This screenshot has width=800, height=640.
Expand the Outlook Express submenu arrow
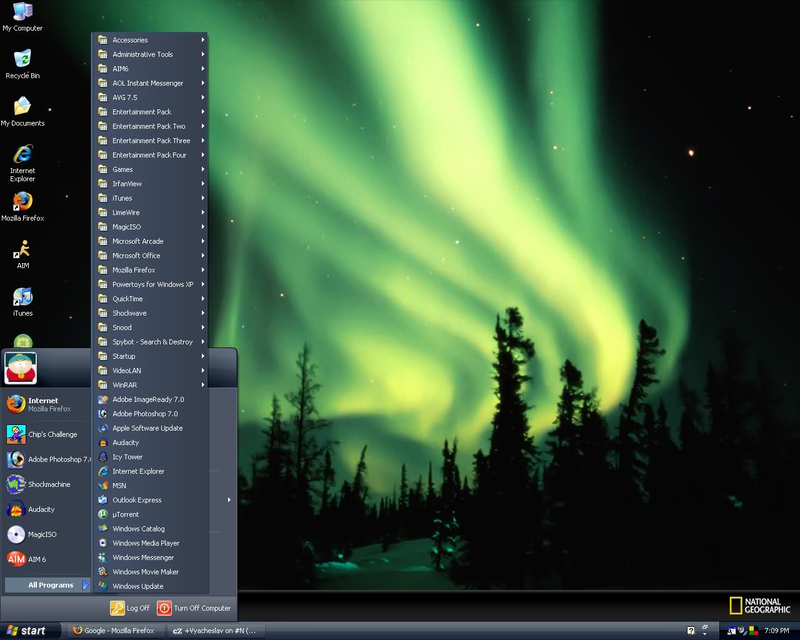[229, 500]
